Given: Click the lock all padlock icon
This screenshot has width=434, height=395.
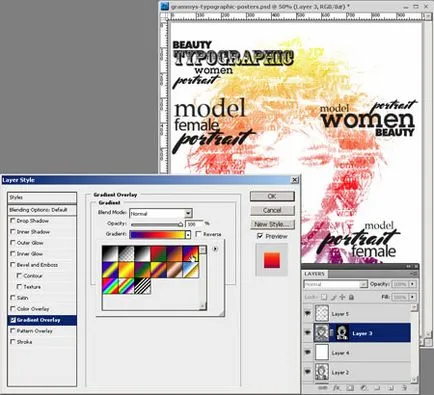Looking at the screenshot, I should (351, 297).
